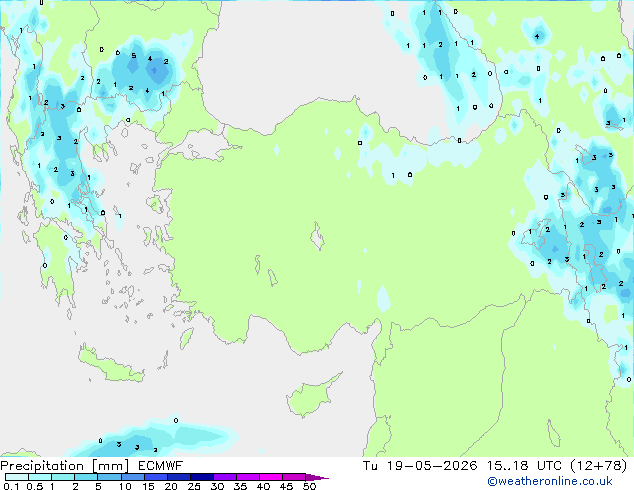Click the 35–40 mm violet legend swatch
The width and height of the screenshot is (634, 490).
(247, 477)
